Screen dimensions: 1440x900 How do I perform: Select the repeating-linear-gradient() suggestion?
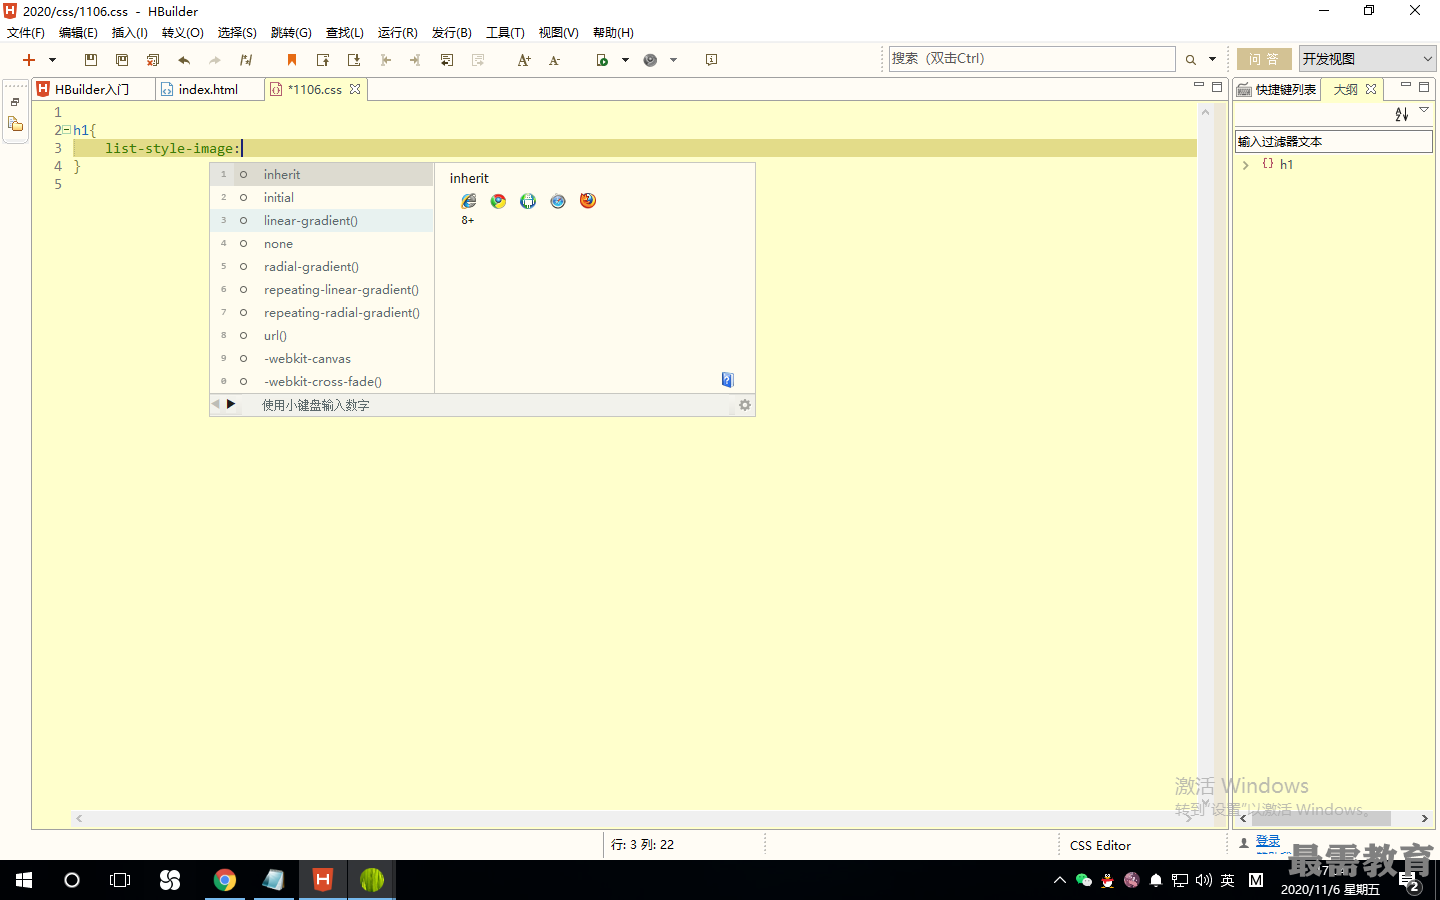click(x=322, y=289)
